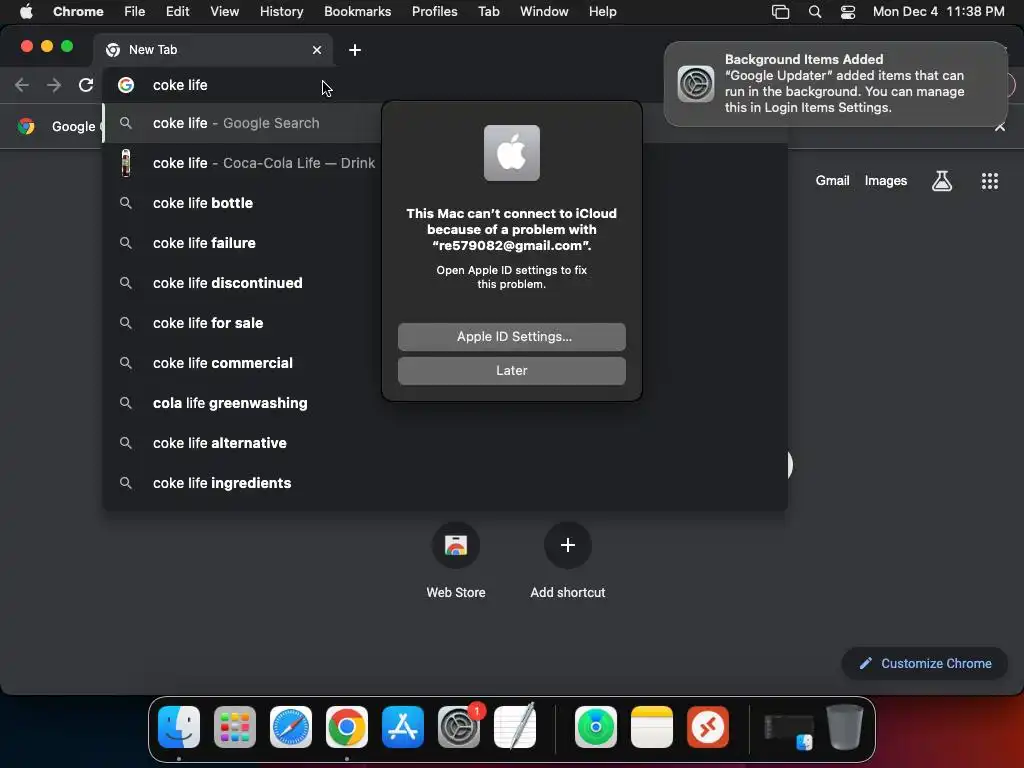Click the Stage Manager windows menu bar icon

(x=780, y=12)
